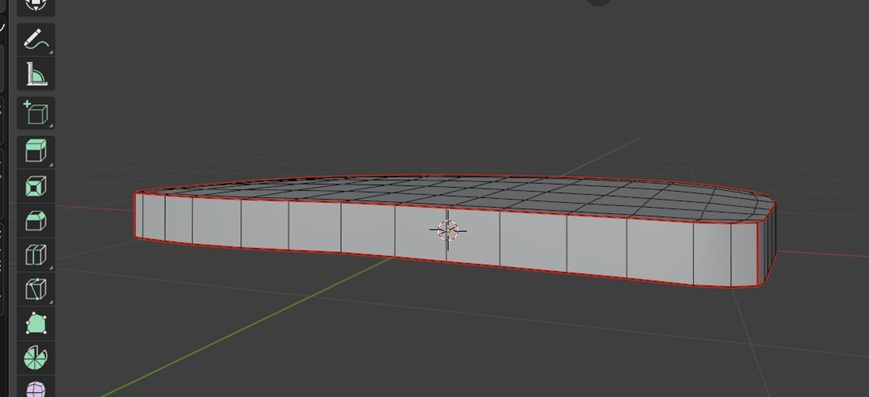Select the Bevel tool
Screen dimensions: 869x397
pos(36,220)
